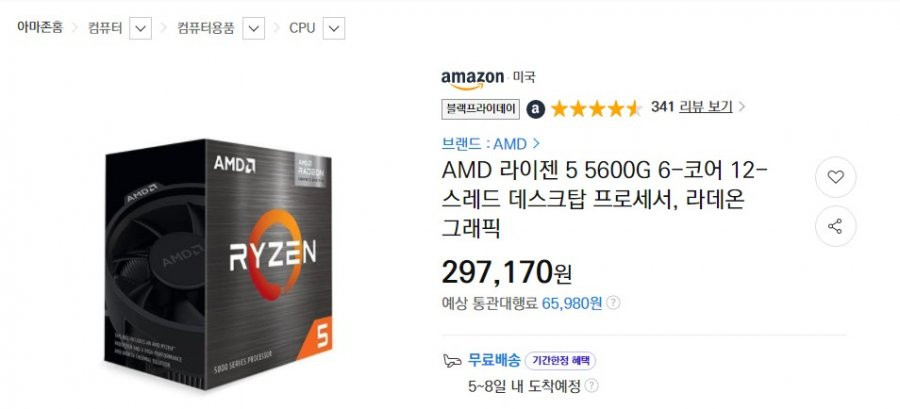Click the help icon beside 통관대행료 amount
Viewport: 900px width, 409px height.
pyautogui.click(x=614, y=303)
